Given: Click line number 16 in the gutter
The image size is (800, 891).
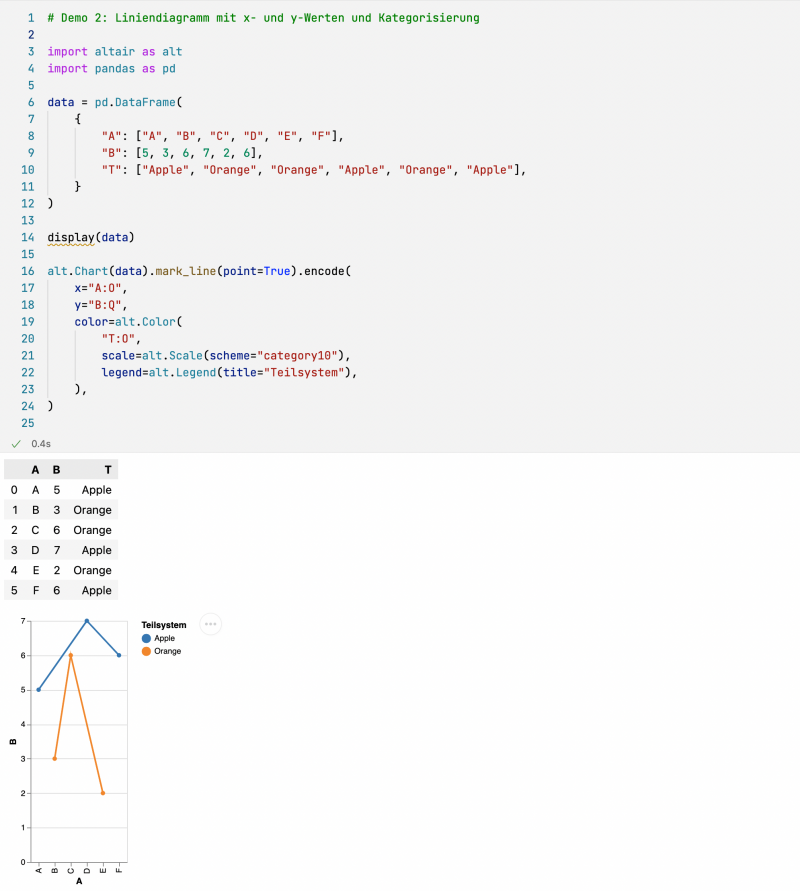Looking at the screenshot, I should [27, 270].
